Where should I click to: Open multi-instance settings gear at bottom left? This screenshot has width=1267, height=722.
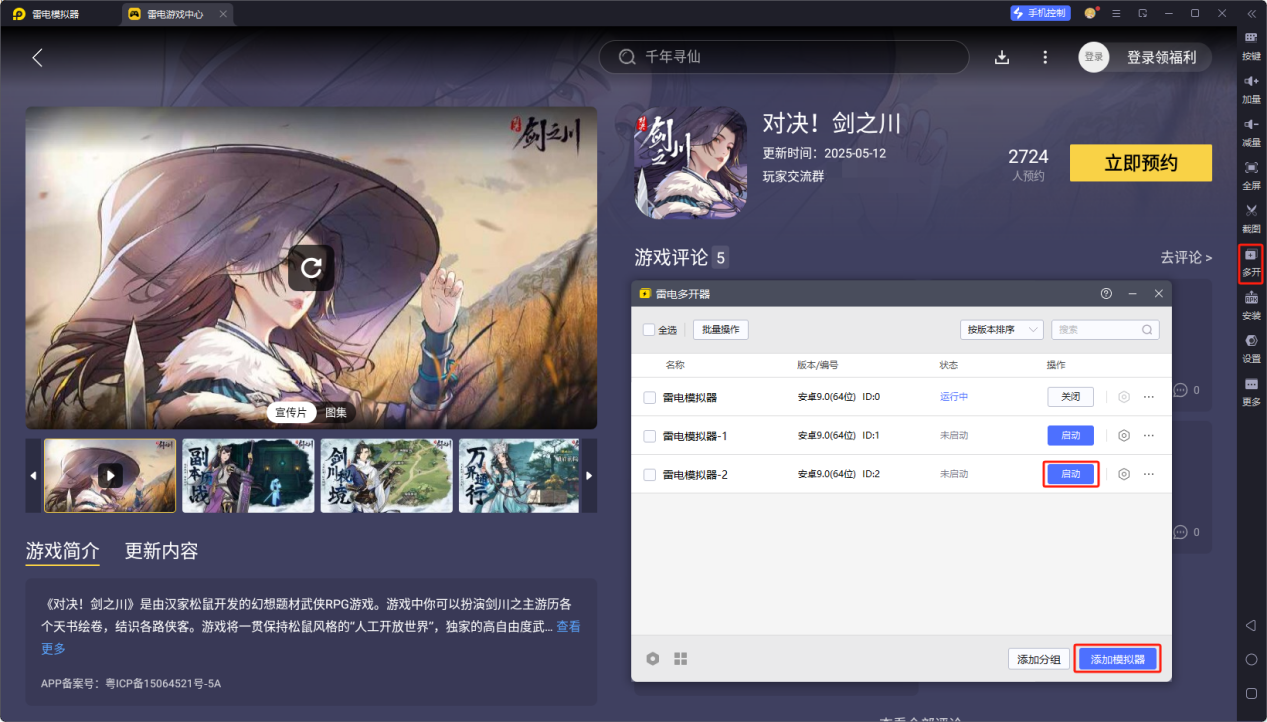(x=653, y=659)
